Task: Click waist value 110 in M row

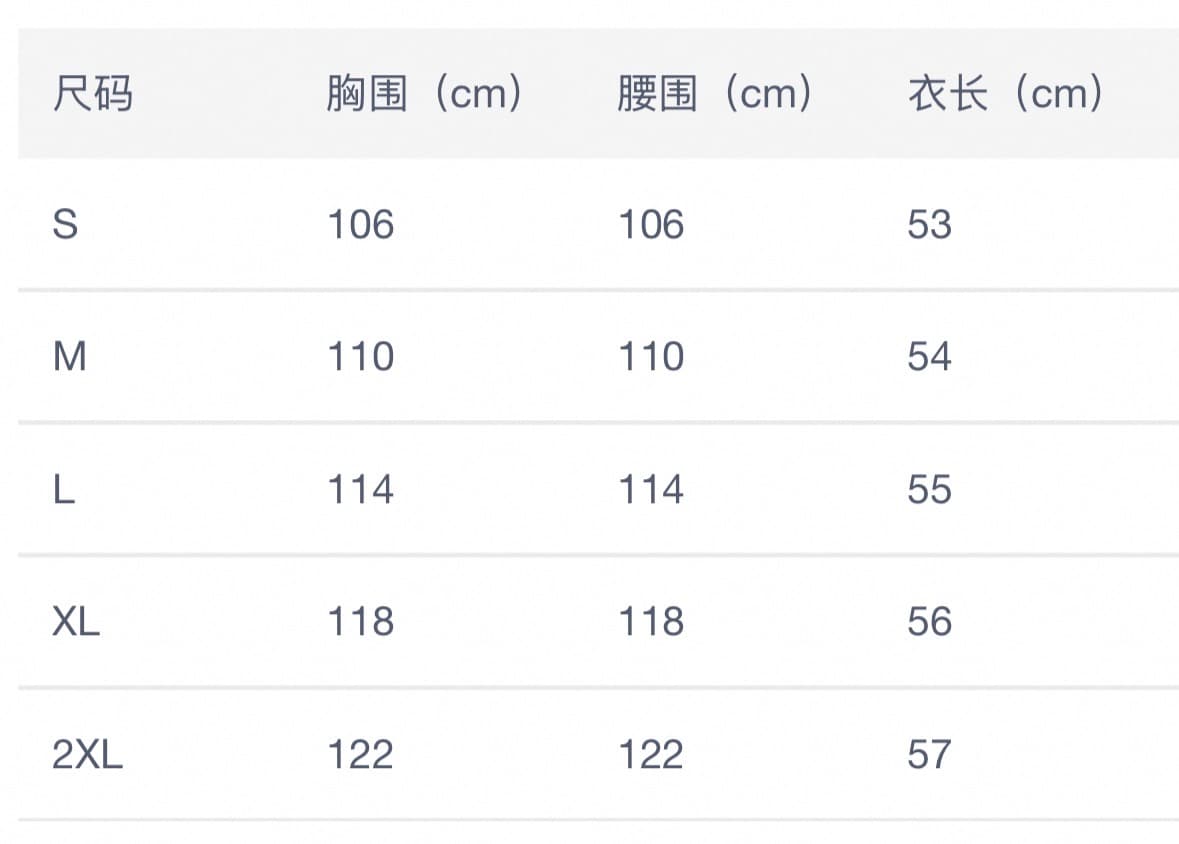Action: [651, 356]
